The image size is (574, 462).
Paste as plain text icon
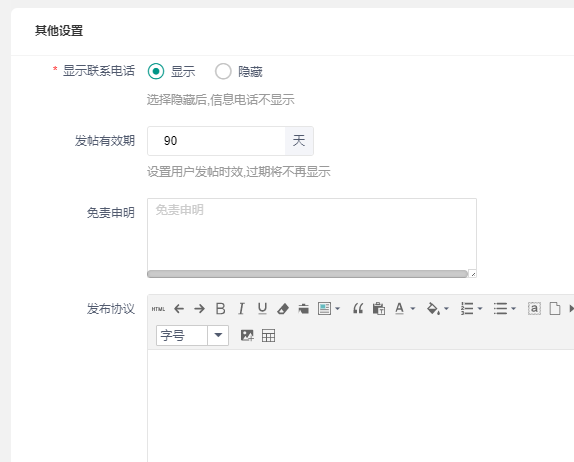(379, 309)
